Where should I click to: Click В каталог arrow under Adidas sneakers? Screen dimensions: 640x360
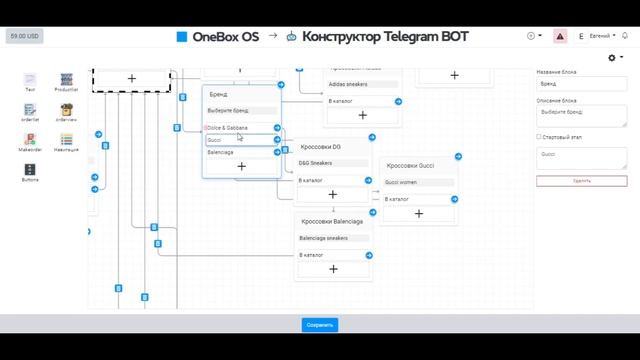pos(398,102)
